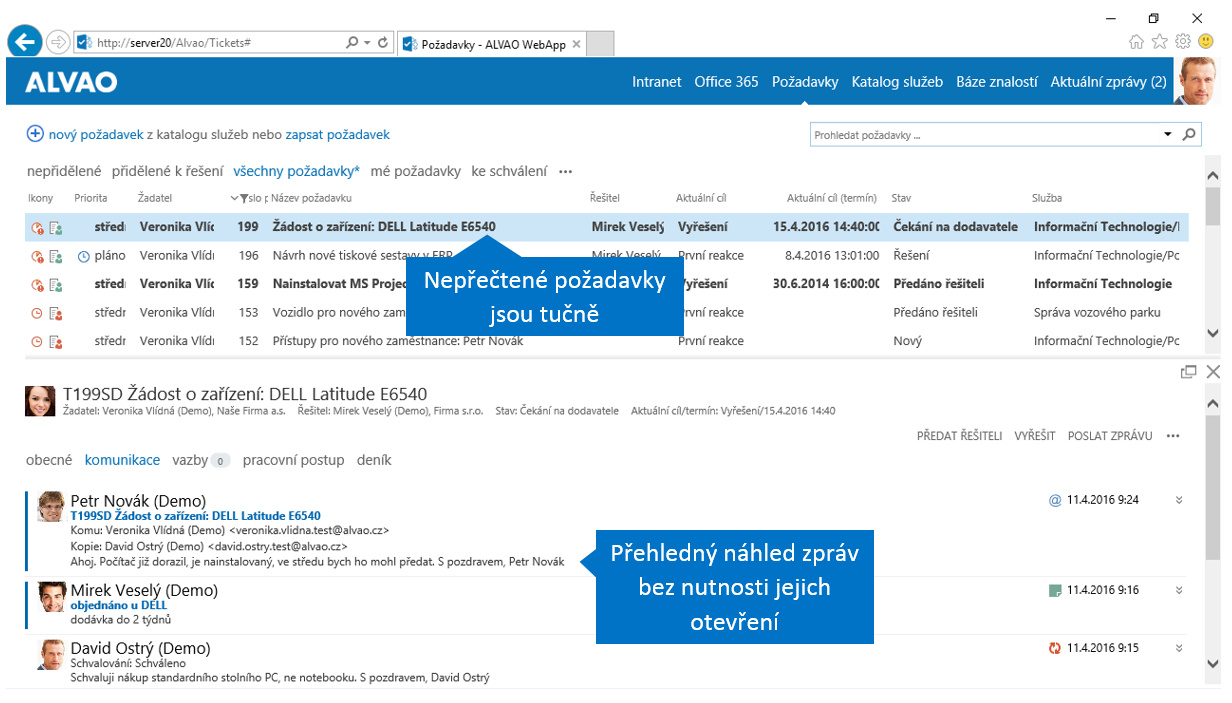Image resolution: width=1232 pixels, height=703 pixels.
Task: Click planned clock icon in row 196
Action: point(83,256)
